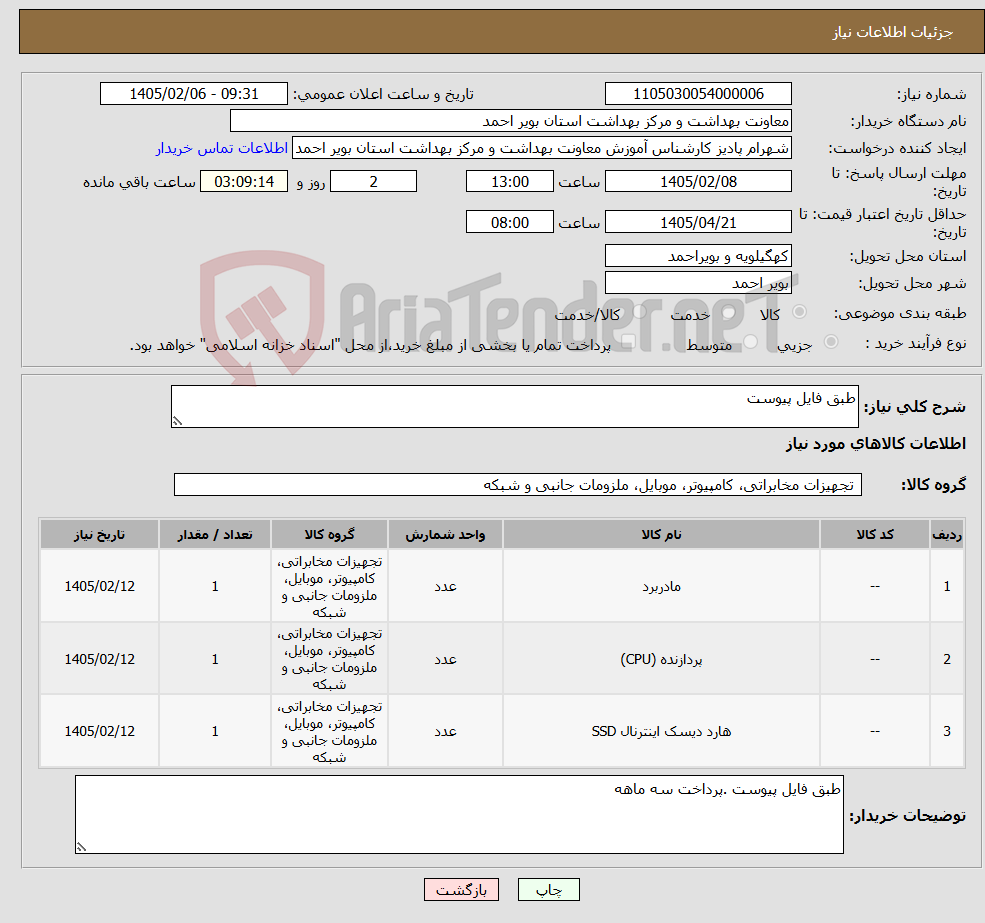
Task: Click the جزئیات اطلاعات نیاز page header
Action: coord(502,32)
